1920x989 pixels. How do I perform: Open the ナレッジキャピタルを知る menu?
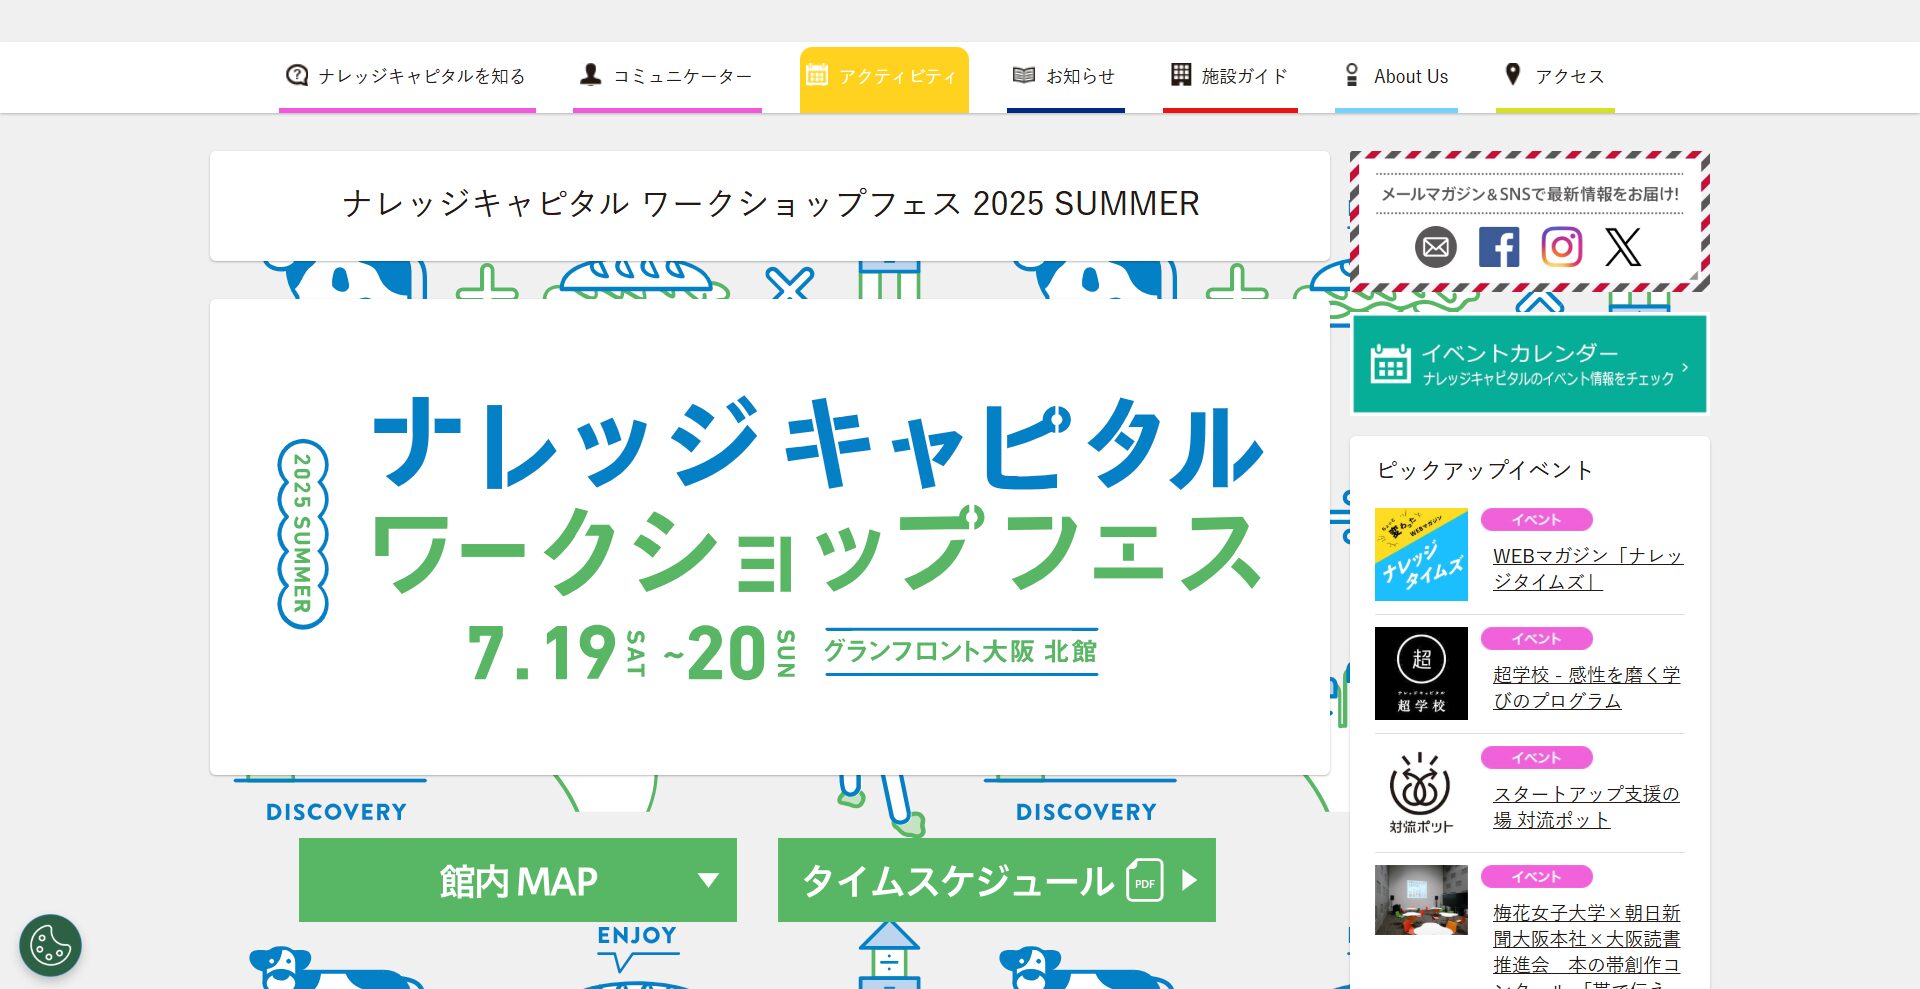point(407,77)
